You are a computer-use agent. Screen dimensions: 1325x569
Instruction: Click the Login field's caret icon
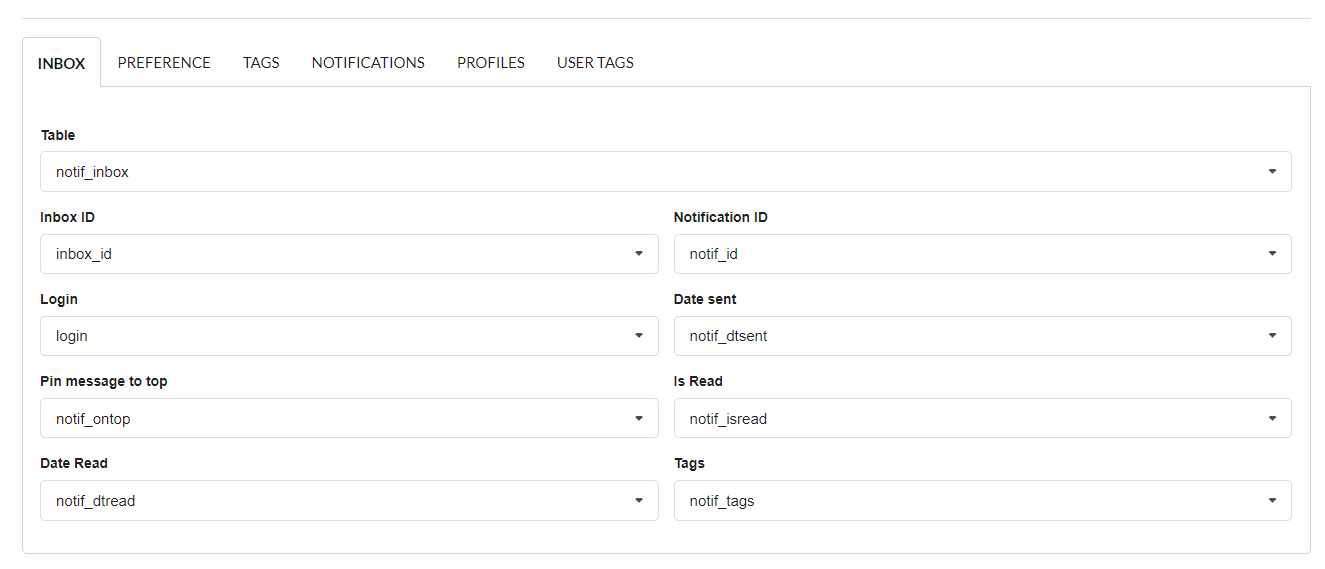pyautogui.click(x=639, y=336)
